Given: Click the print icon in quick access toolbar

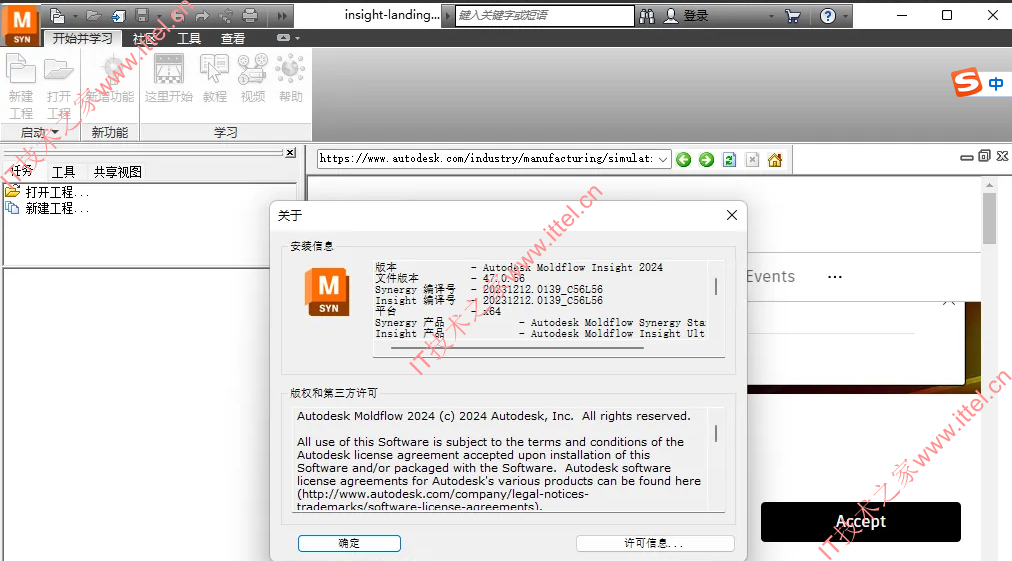Looking at the screenshot, I should [250, 15].
